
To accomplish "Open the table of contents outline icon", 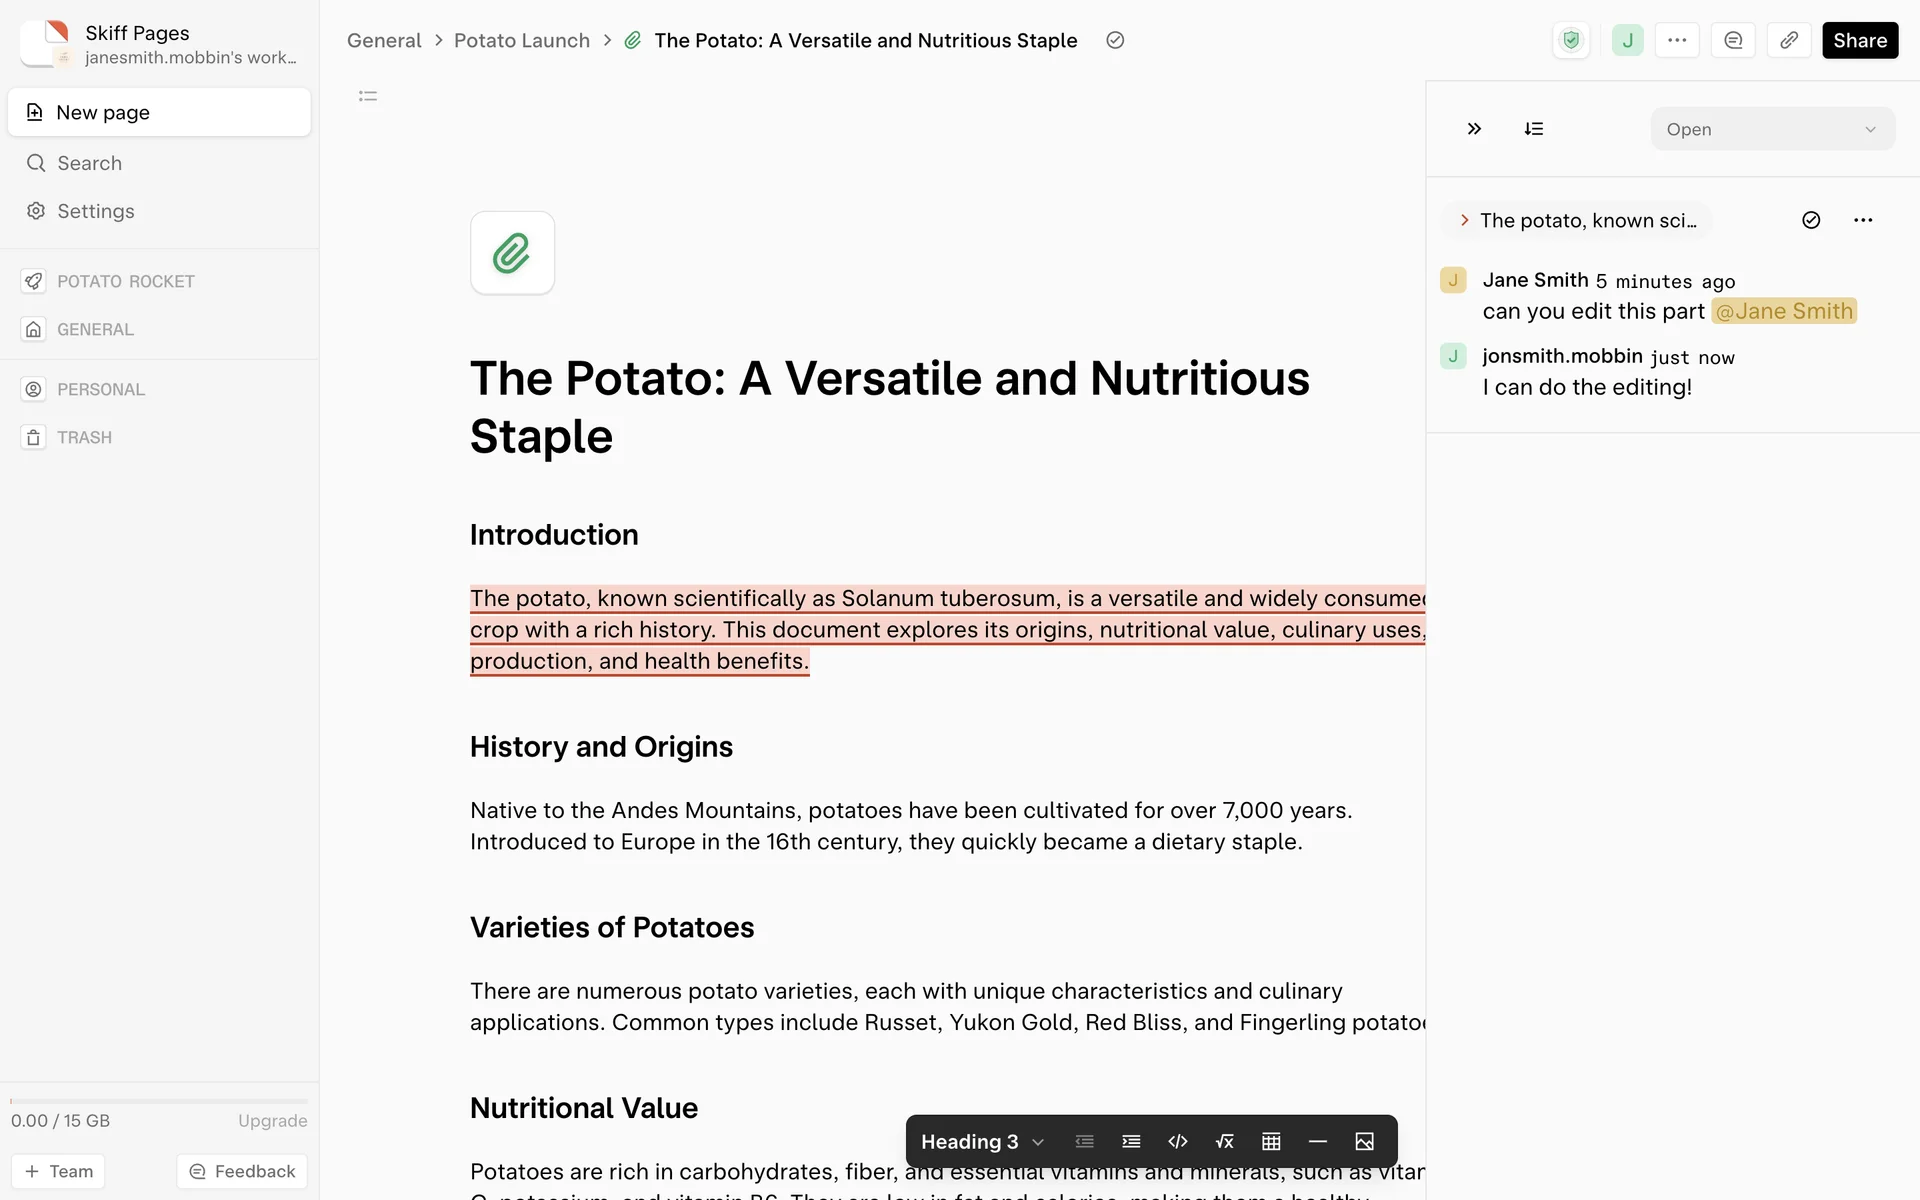I will click(x=368, y=96).
